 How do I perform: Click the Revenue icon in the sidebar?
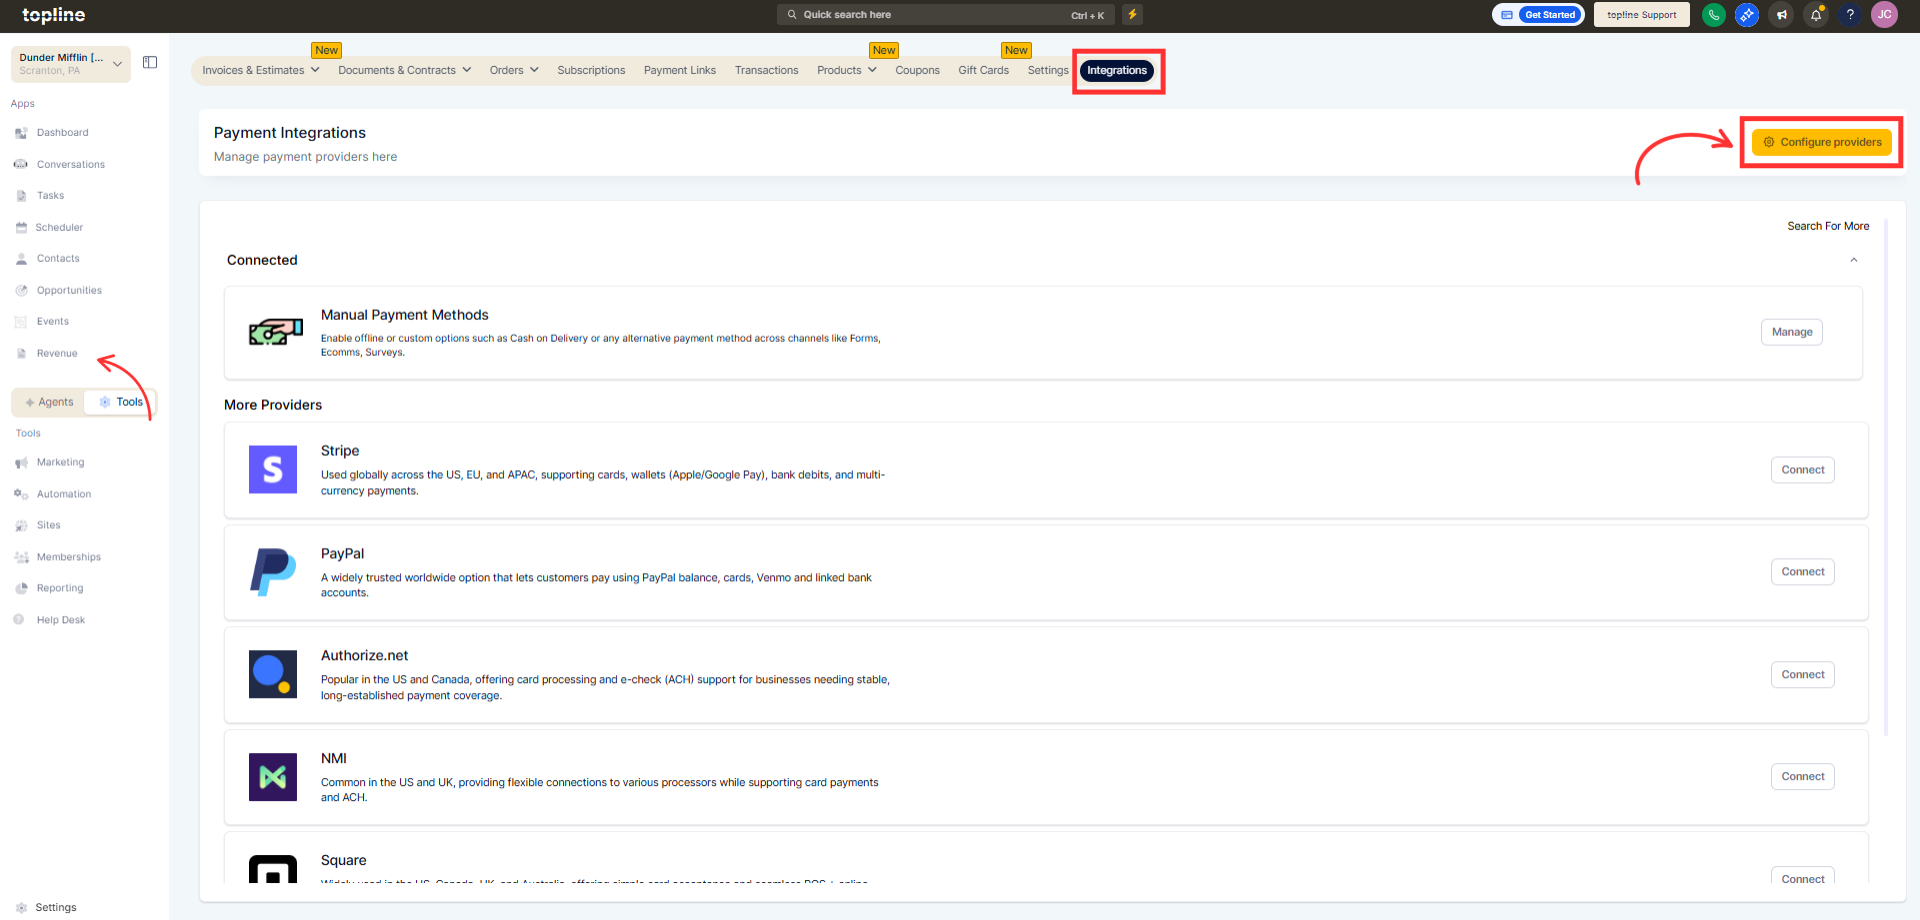click(21, 353)
